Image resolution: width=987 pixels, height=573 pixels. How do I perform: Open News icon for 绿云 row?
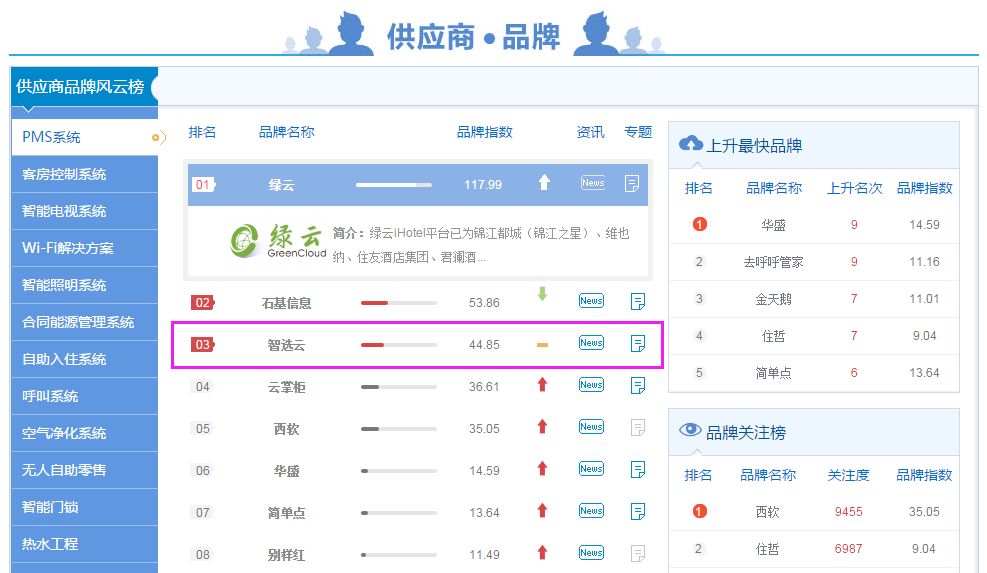click(x=592, y=183)
